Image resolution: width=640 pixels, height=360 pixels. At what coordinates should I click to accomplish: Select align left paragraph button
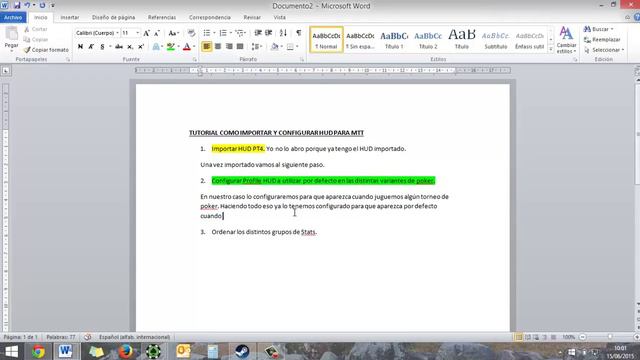(207, 47)
